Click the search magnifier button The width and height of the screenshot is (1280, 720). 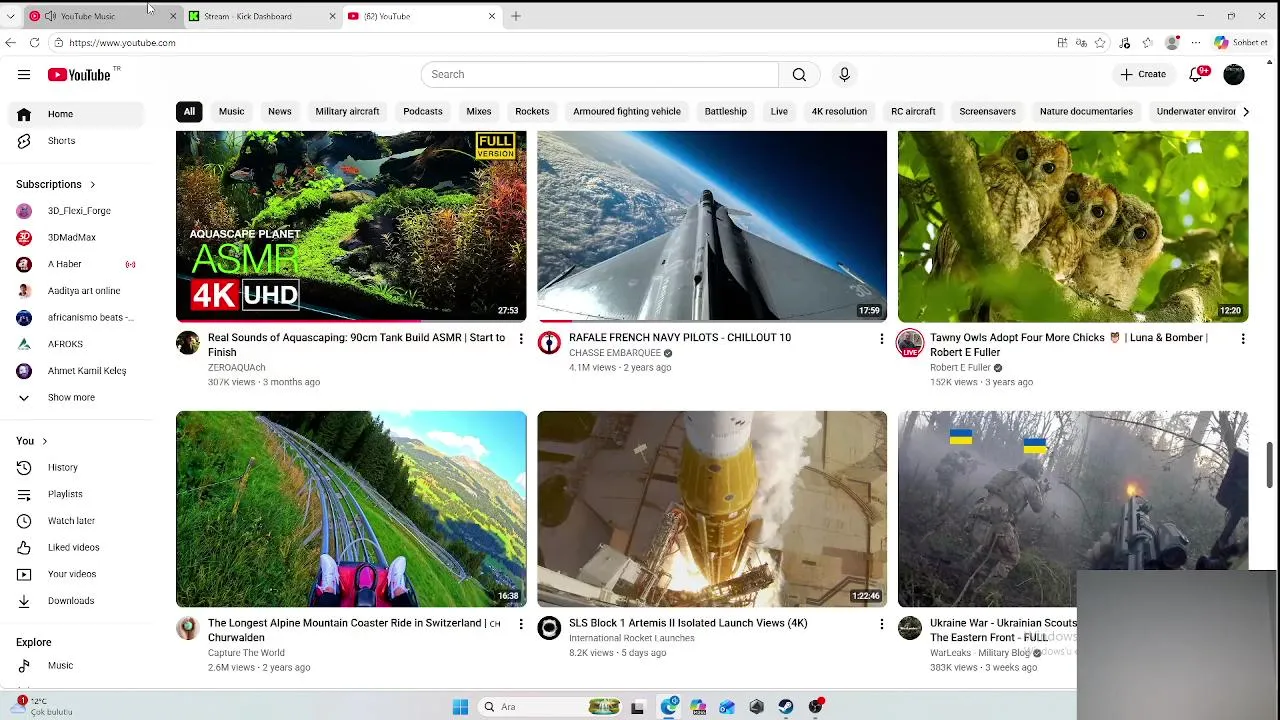(x=799, y=74)
